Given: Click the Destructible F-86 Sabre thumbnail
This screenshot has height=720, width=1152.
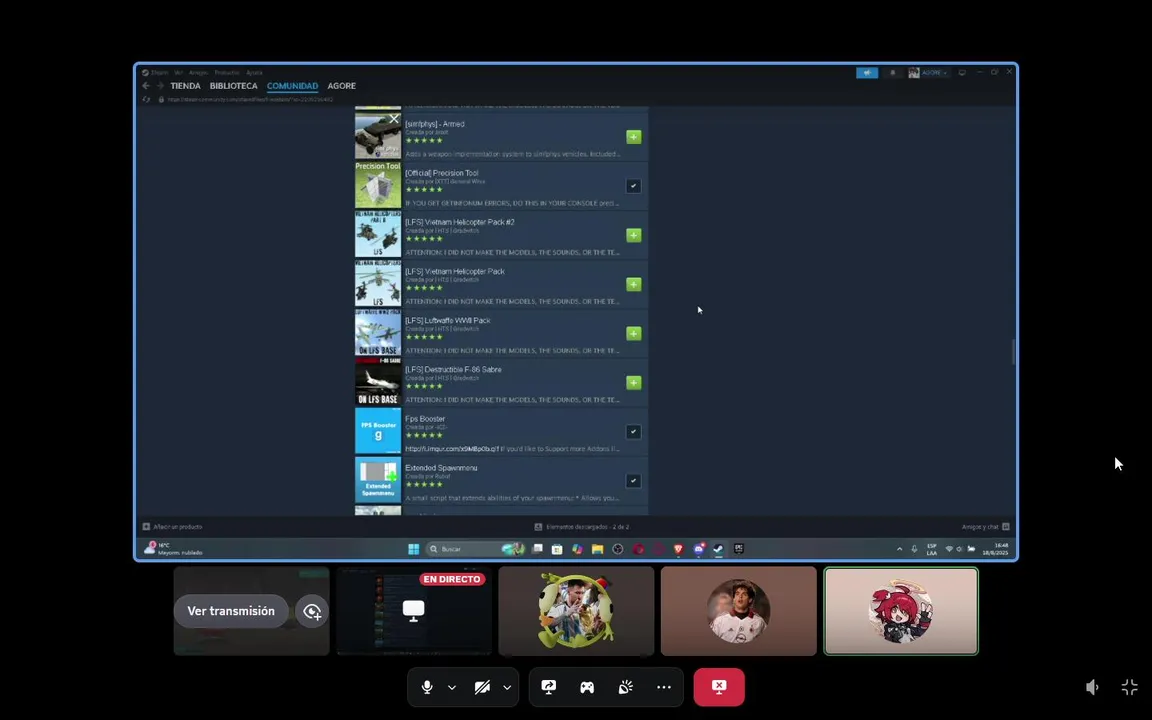Looking at the screenshot, I should (x=378, y=381).
